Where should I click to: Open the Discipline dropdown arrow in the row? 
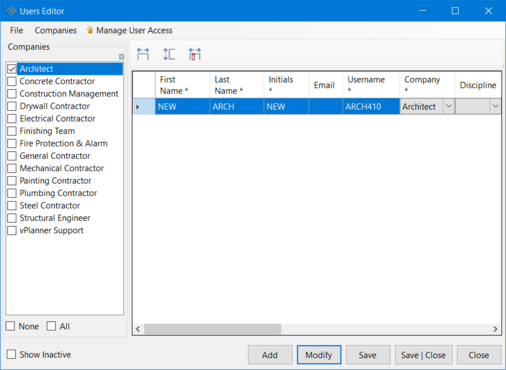(495, 107)
